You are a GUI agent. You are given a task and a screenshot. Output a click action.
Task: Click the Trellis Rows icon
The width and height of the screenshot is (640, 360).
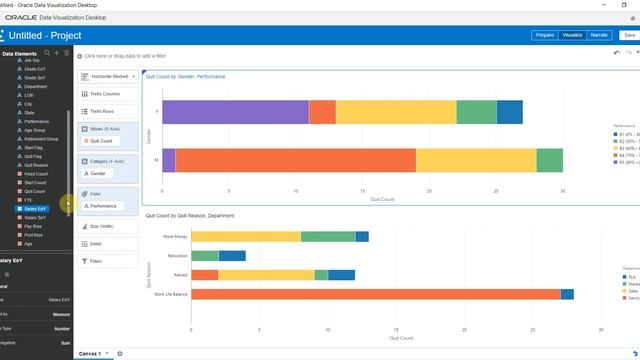84,111
